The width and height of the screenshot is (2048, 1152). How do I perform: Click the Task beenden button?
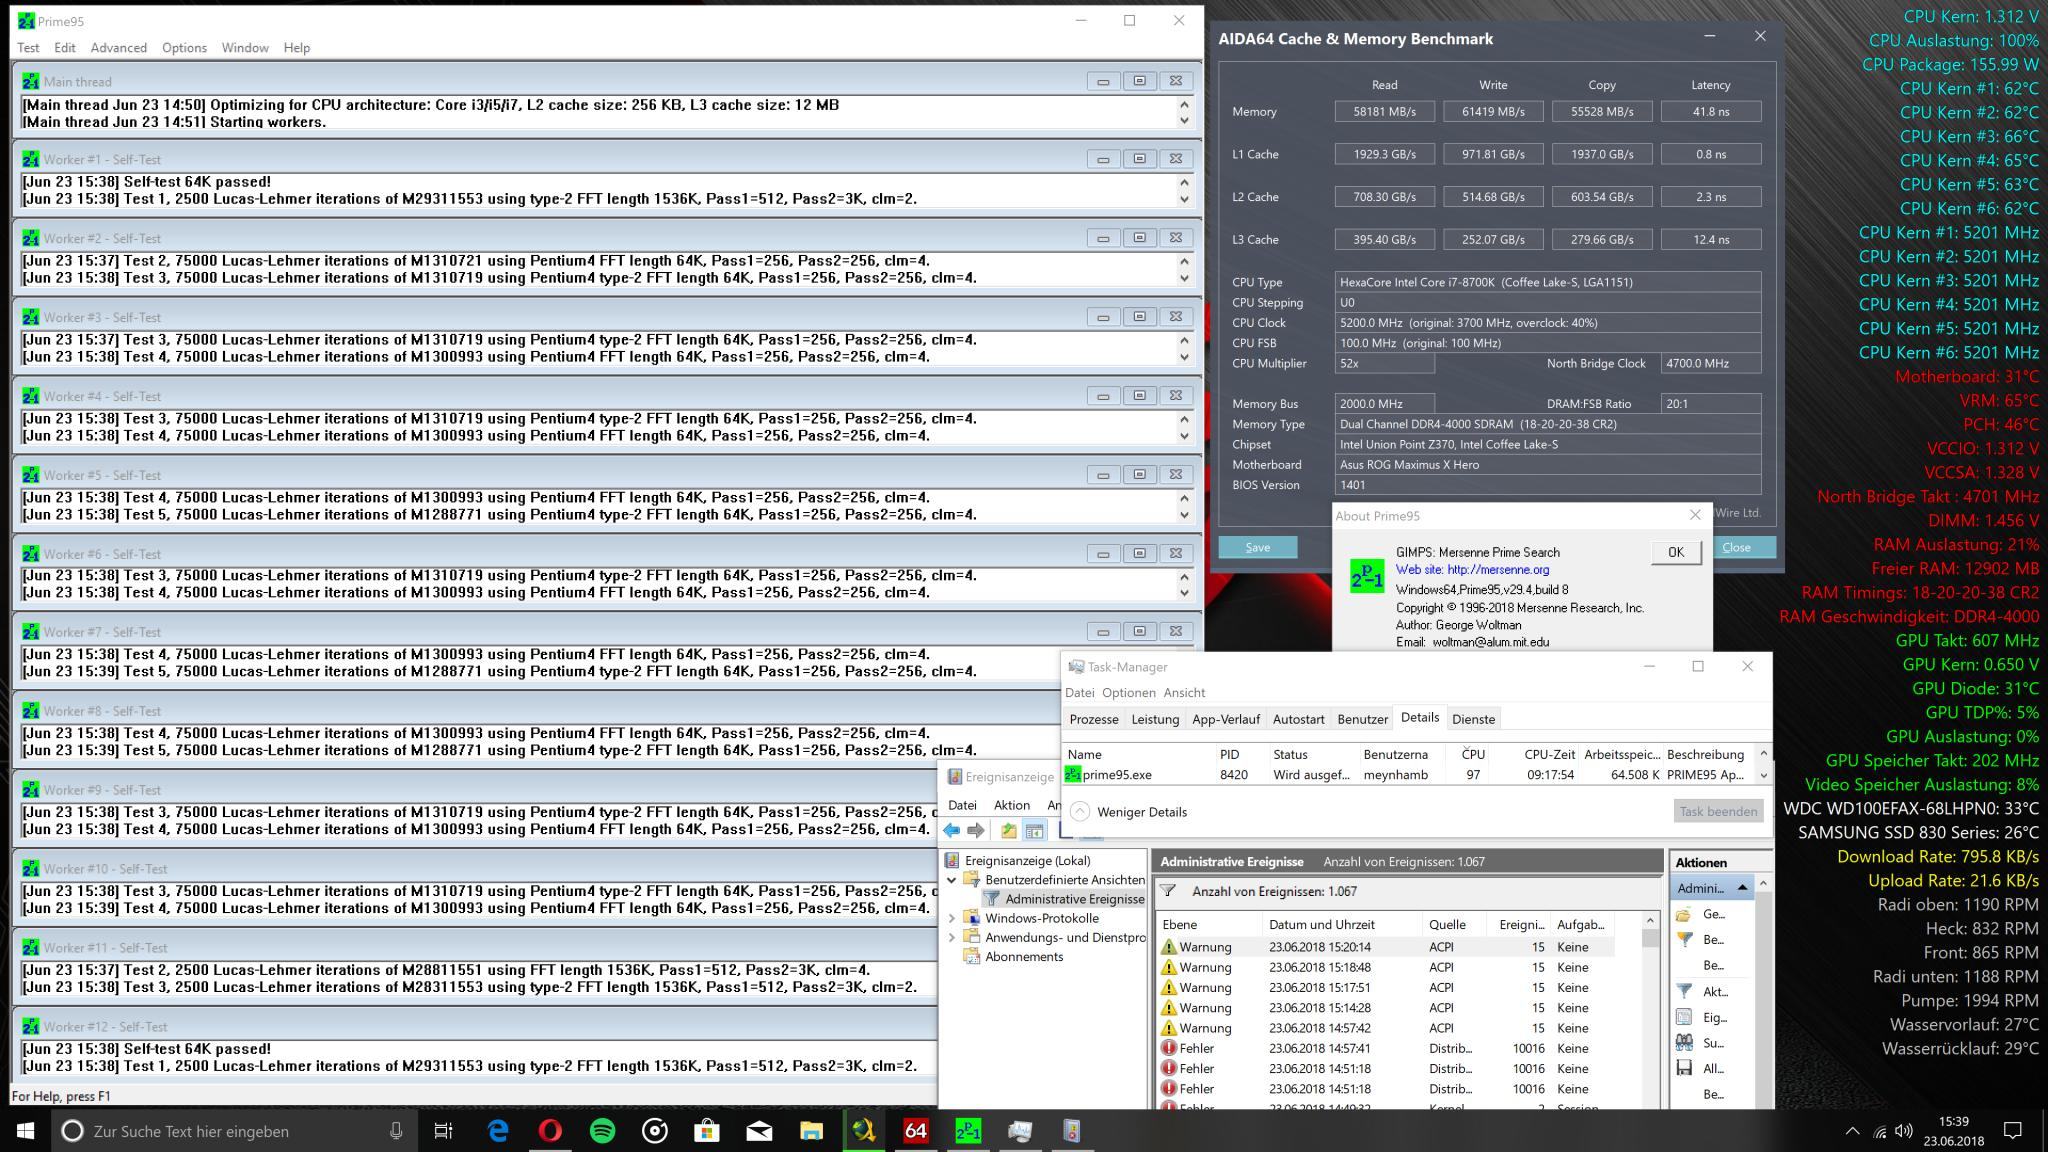point(1717,811)
